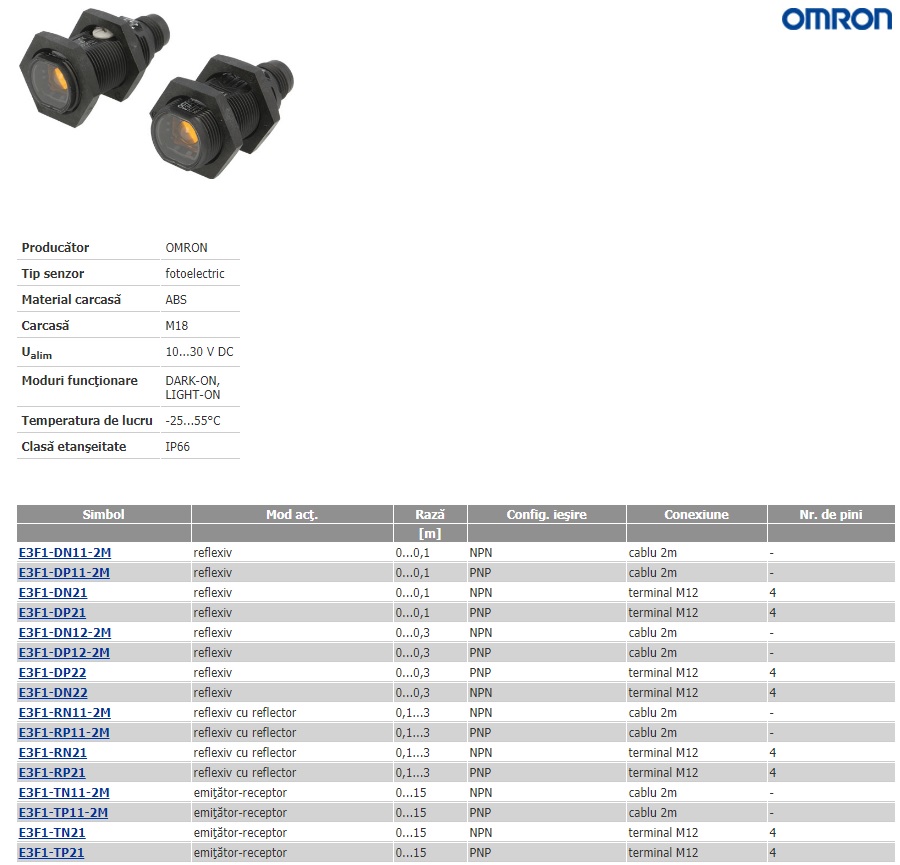
Task: Select PNP in E3F1-DP22 row
Action: click(x=480, y=673)
